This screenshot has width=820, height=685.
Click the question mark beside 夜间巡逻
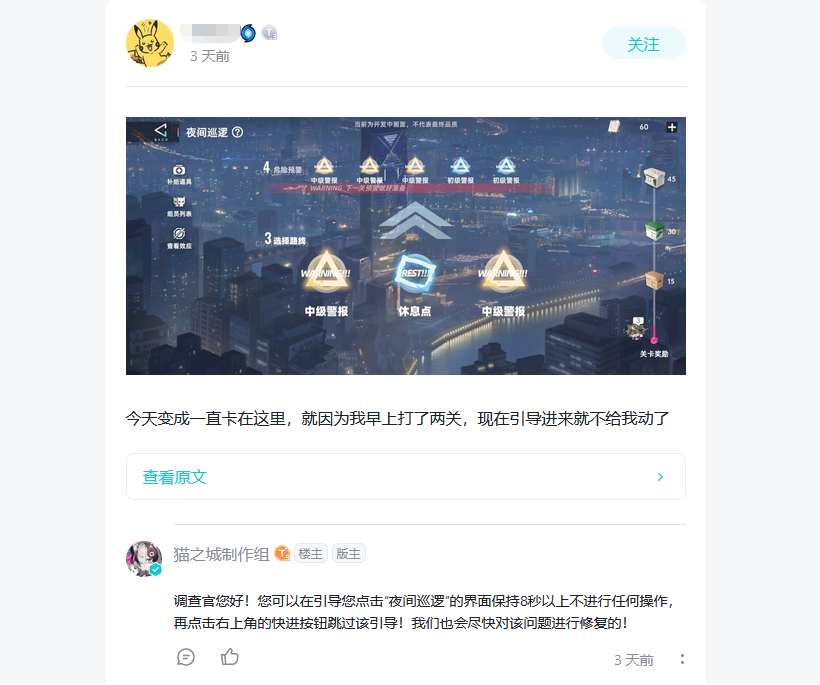click(x=237, y=132)
